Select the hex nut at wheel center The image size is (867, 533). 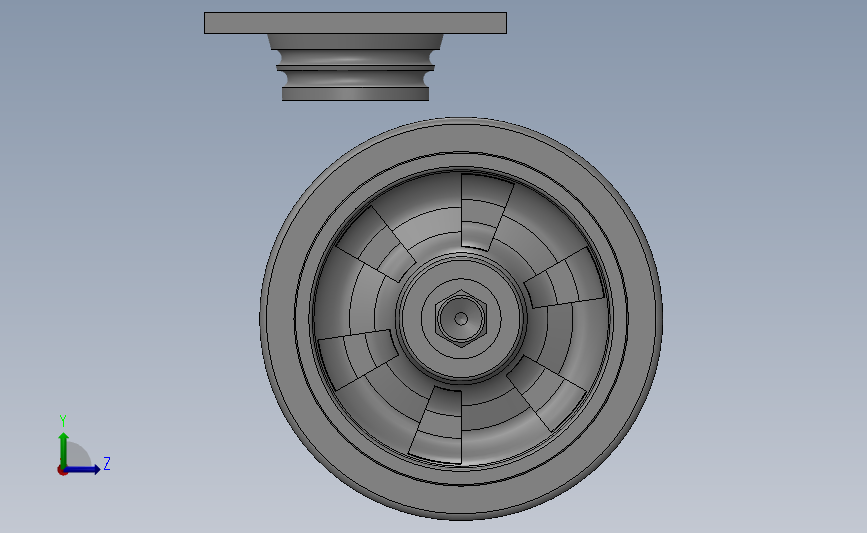tap(461, 319)
